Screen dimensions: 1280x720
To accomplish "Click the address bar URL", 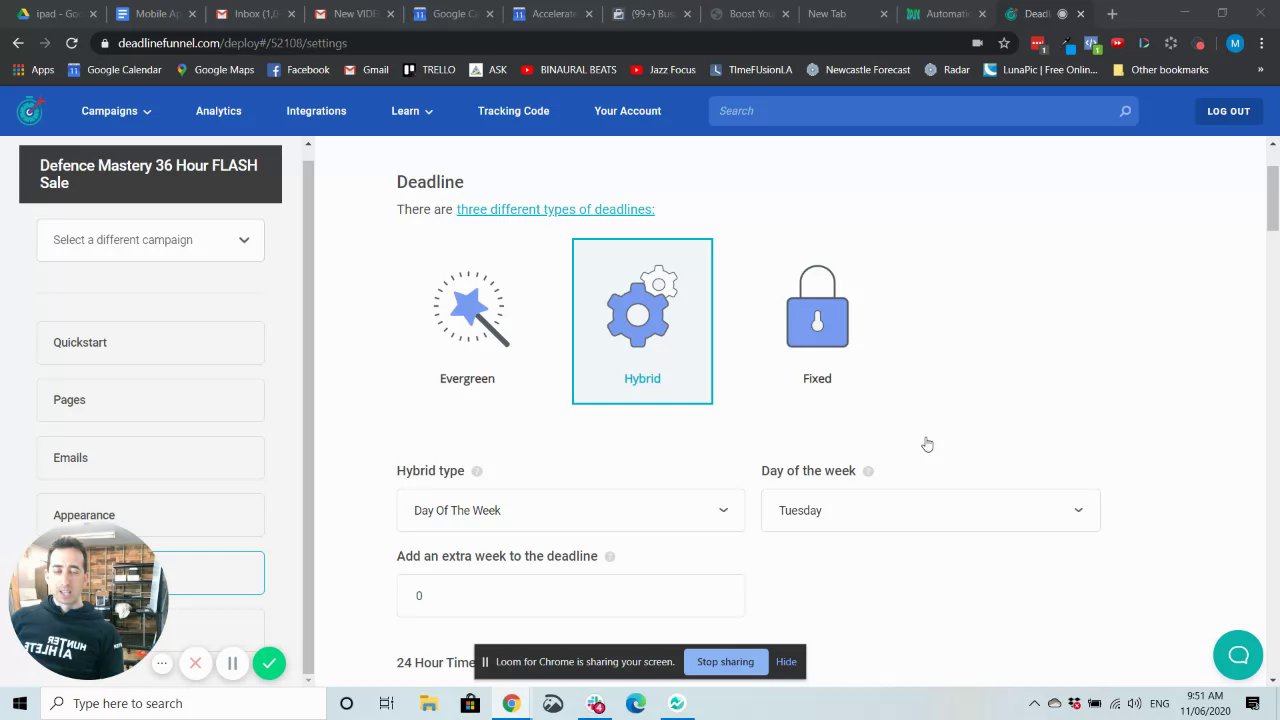I will (232, 43).
